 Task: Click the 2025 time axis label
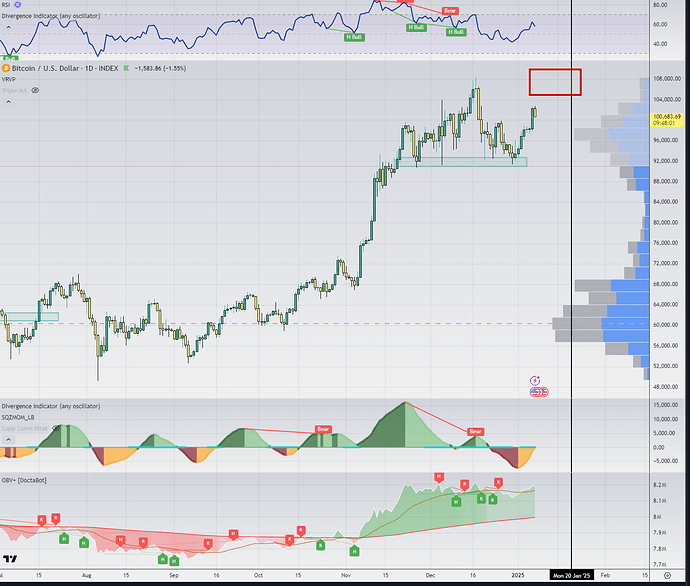pyautogui.click(x=518, y=575)
